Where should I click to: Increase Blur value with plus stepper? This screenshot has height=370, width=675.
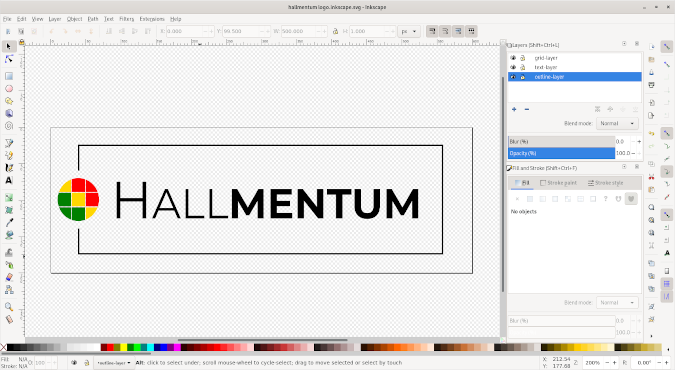(639, 141)
